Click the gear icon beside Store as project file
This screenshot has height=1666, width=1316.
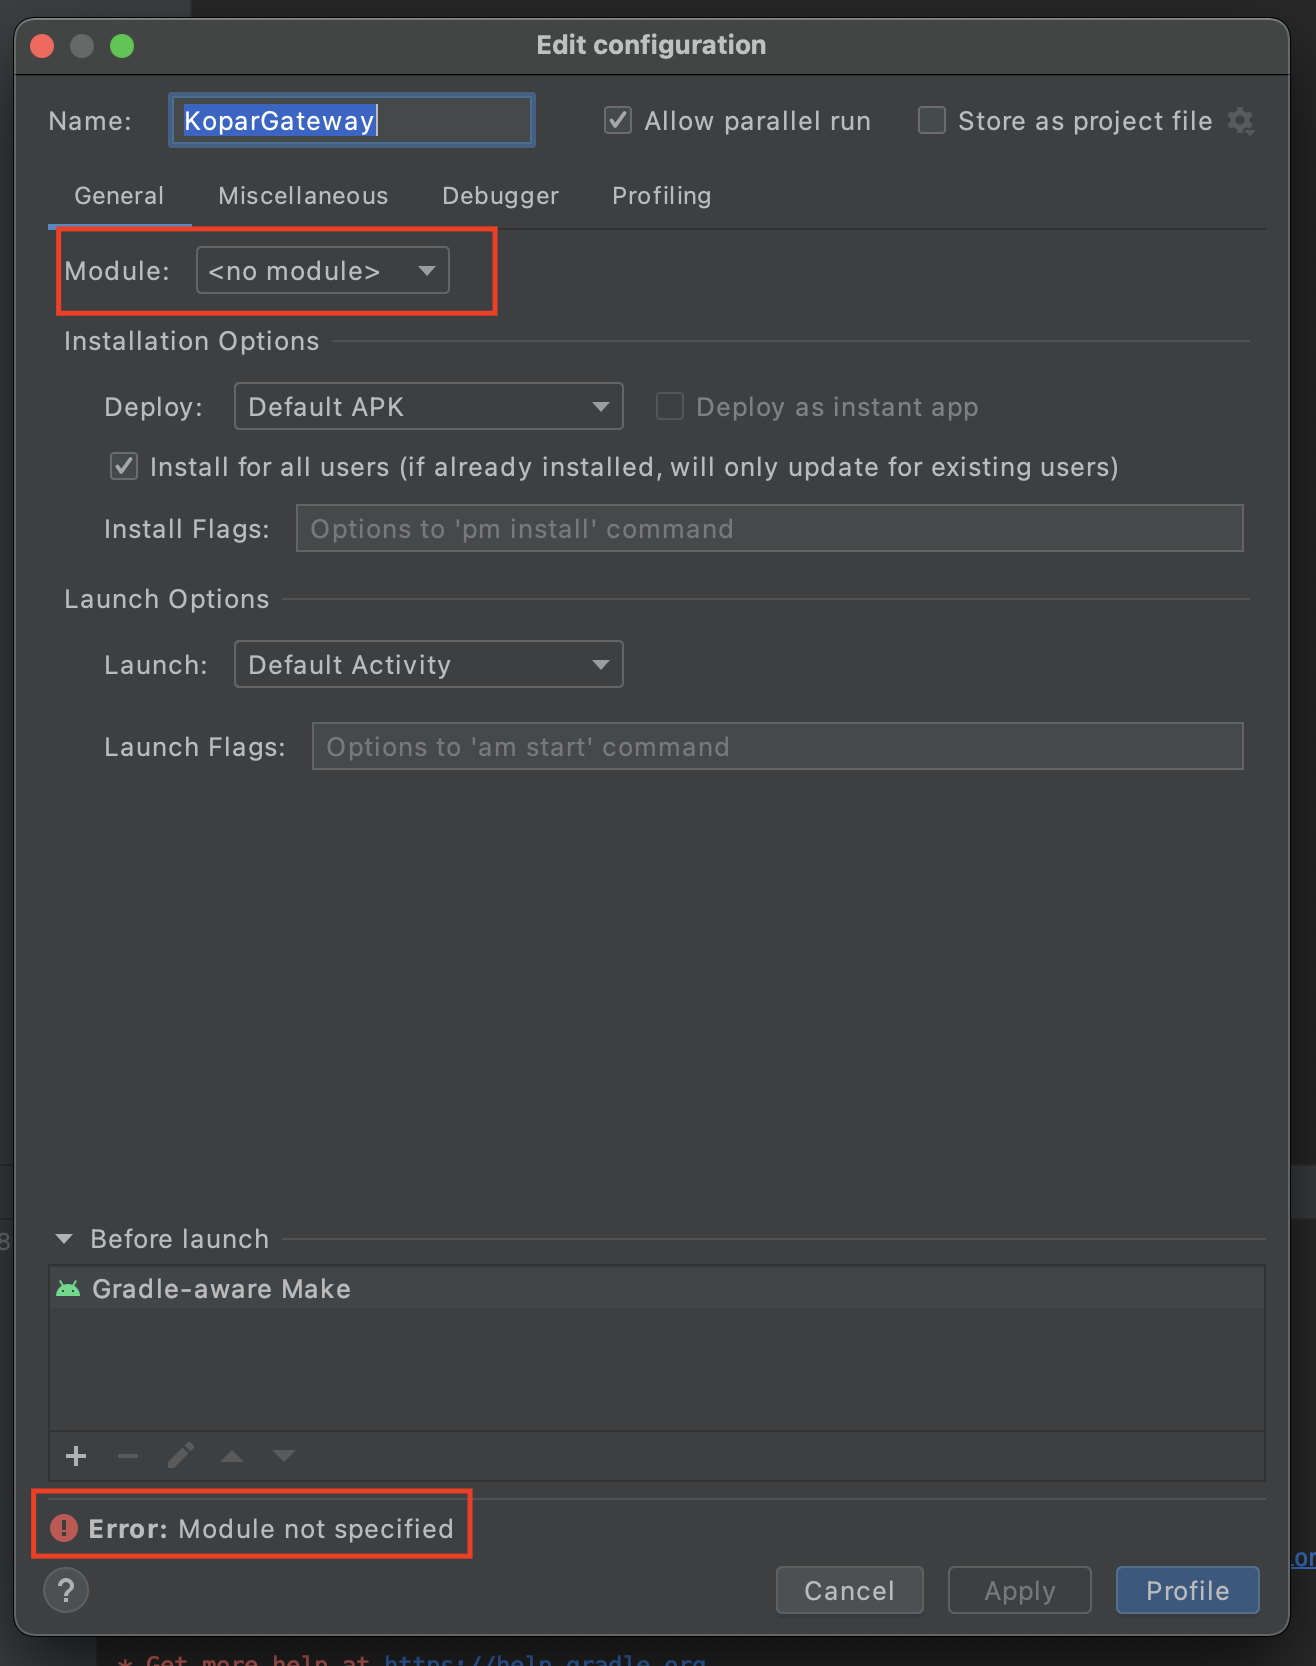coord(1241,121)
